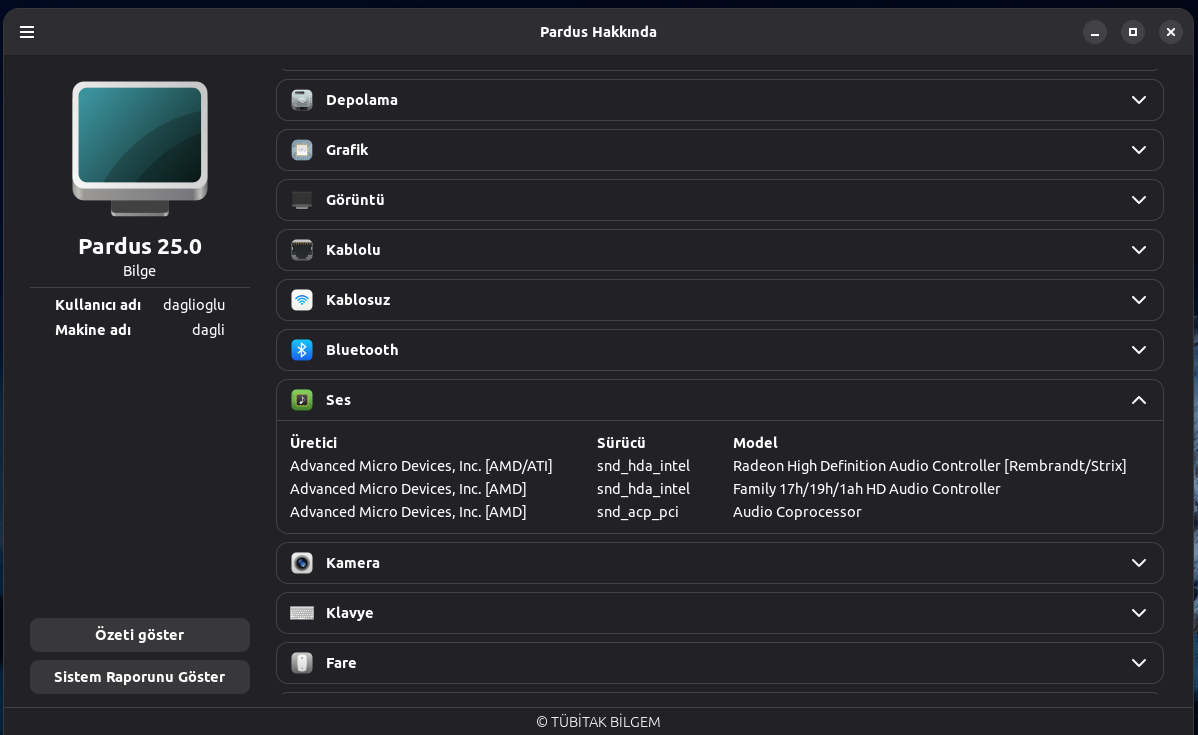This screenshot has height=735, width=1198.
Task: Click the Kablosuz Wi-Fi icon
Action: pyautogui.click(x=302, y=300)
